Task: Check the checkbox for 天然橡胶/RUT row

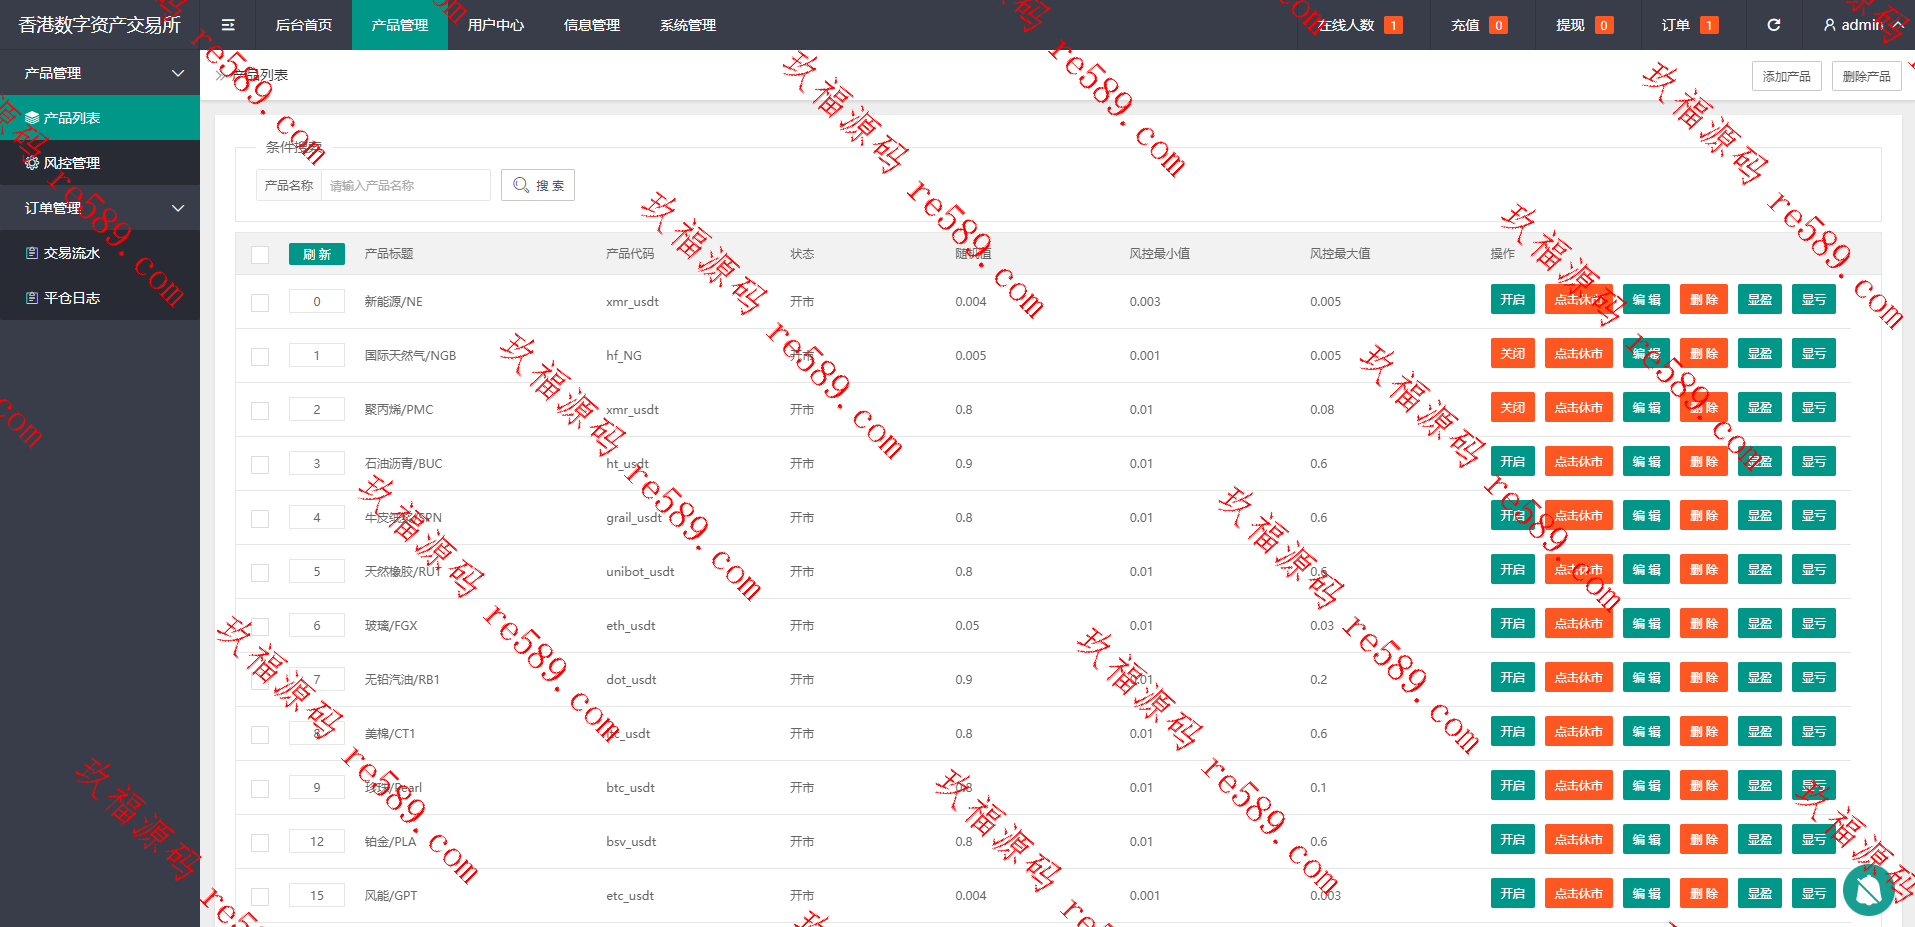Action: click(260, 572)
